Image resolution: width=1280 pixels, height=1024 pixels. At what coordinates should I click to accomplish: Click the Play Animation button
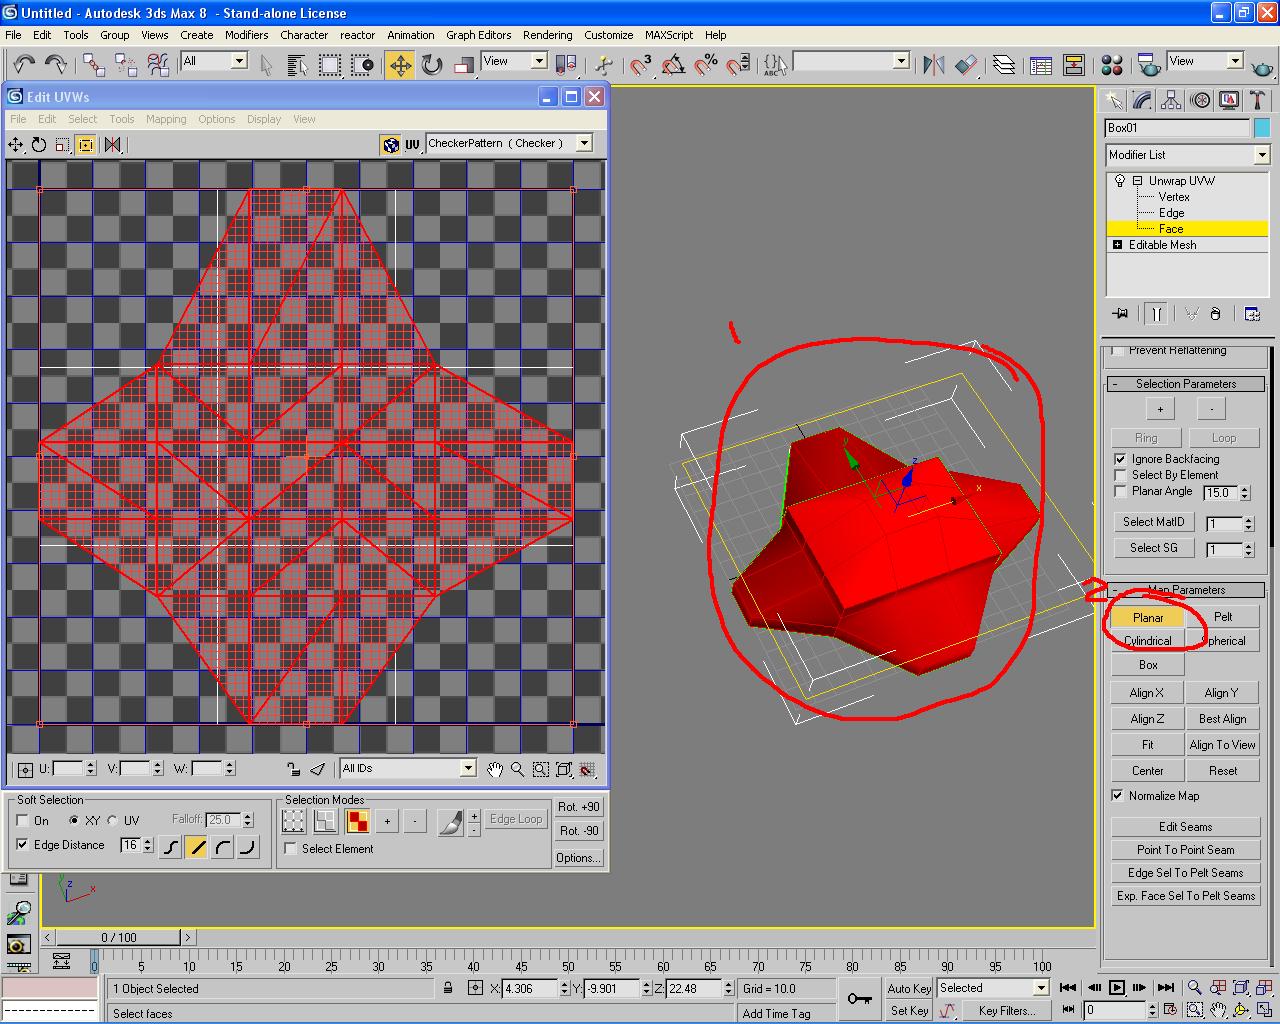coord(1118,988)
